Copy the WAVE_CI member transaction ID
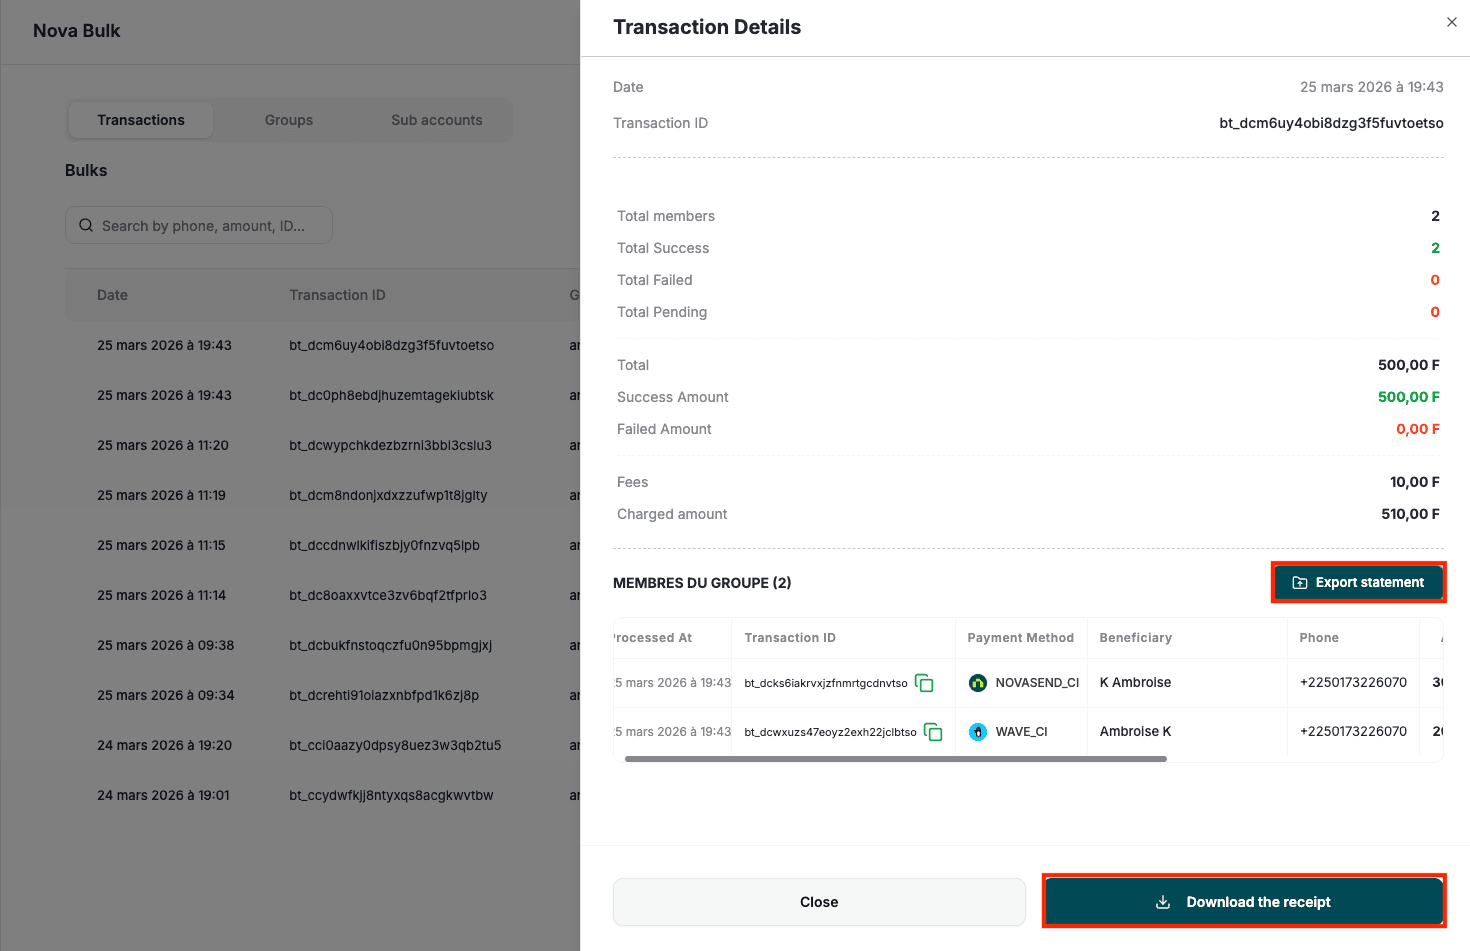Image resolution: width=1470 pixels, height=951 pixels. pyautogui.click(x=933, y=732)
